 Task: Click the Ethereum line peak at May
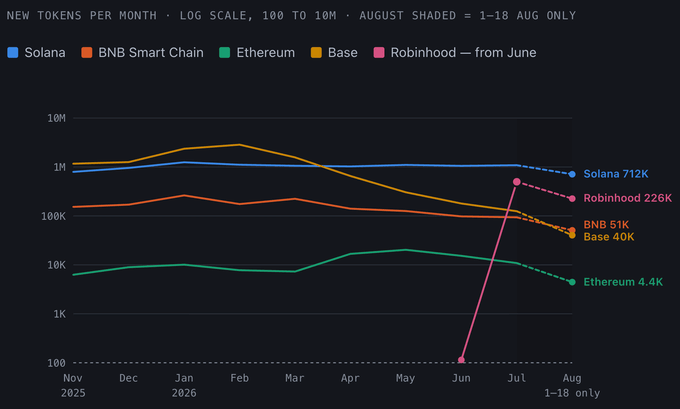tap(405, 250)
